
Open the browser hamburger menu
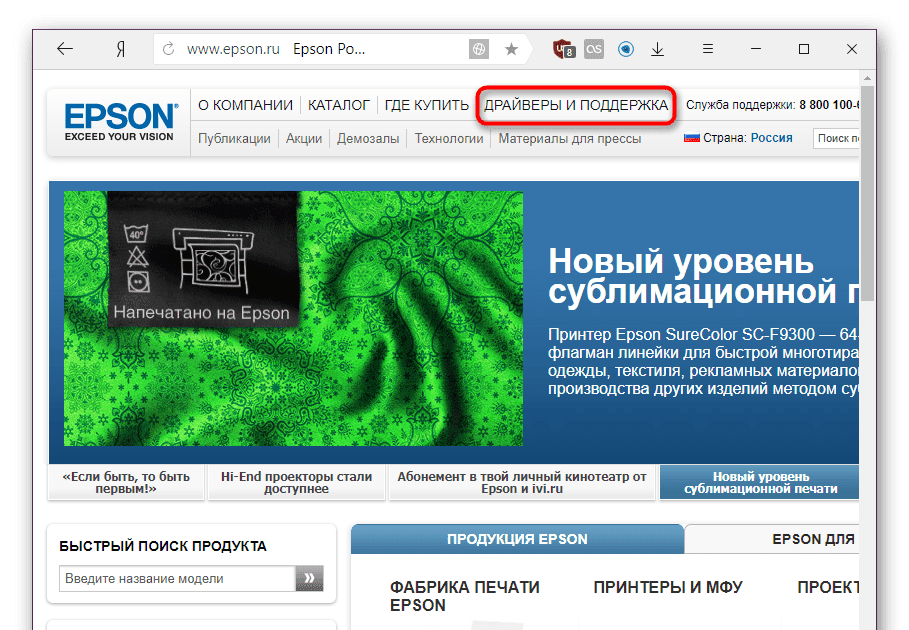tap(708, 49)
